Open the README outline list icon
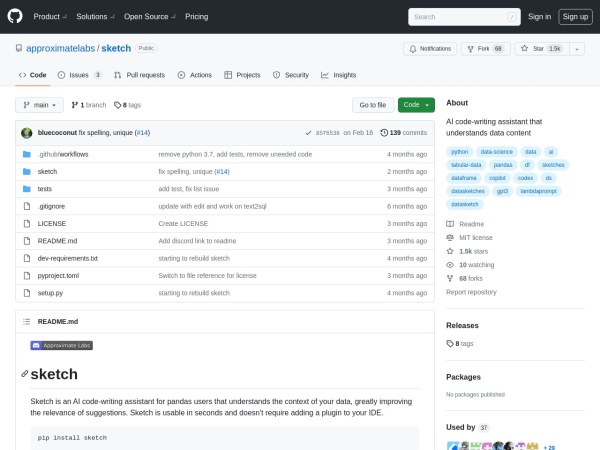This screenshot has width=600, height=450. tap(26, 321)
